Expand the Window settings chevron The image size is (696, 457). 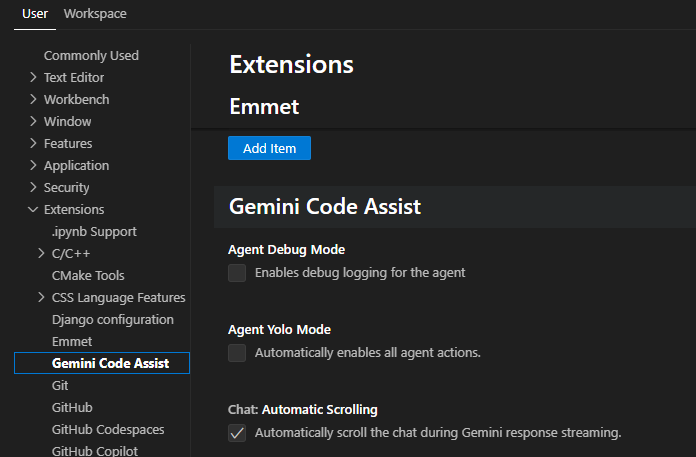click(33, 121)
